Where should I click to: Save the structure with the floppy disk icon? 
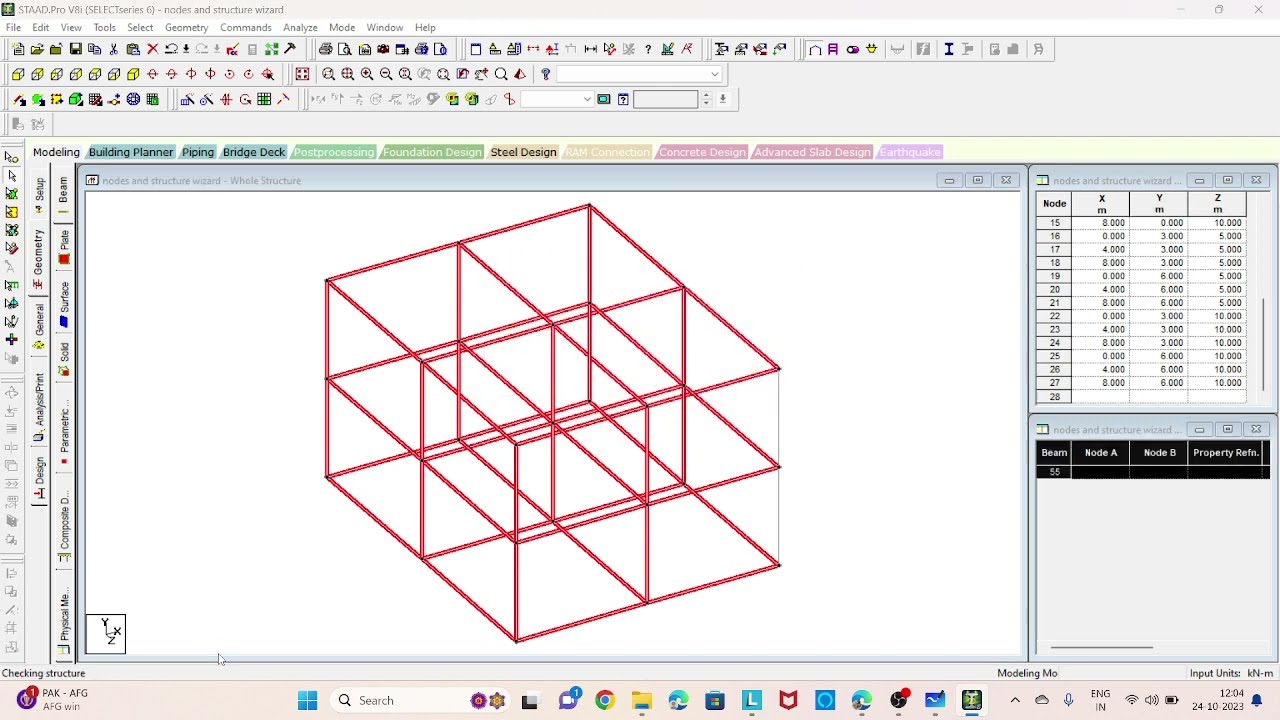point(75,49)
